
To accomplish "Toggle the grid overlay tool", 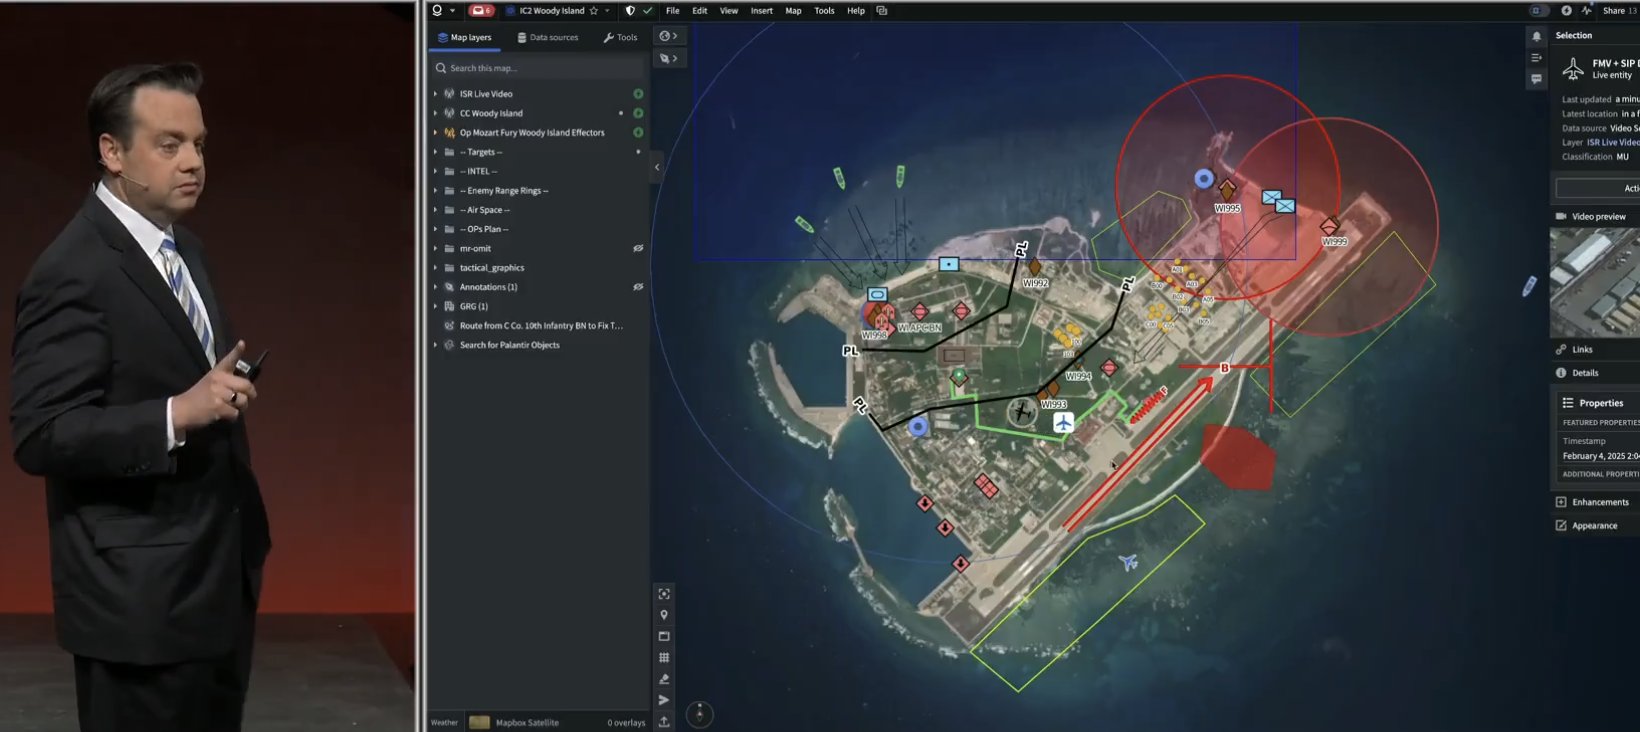I will pos(664,657).
